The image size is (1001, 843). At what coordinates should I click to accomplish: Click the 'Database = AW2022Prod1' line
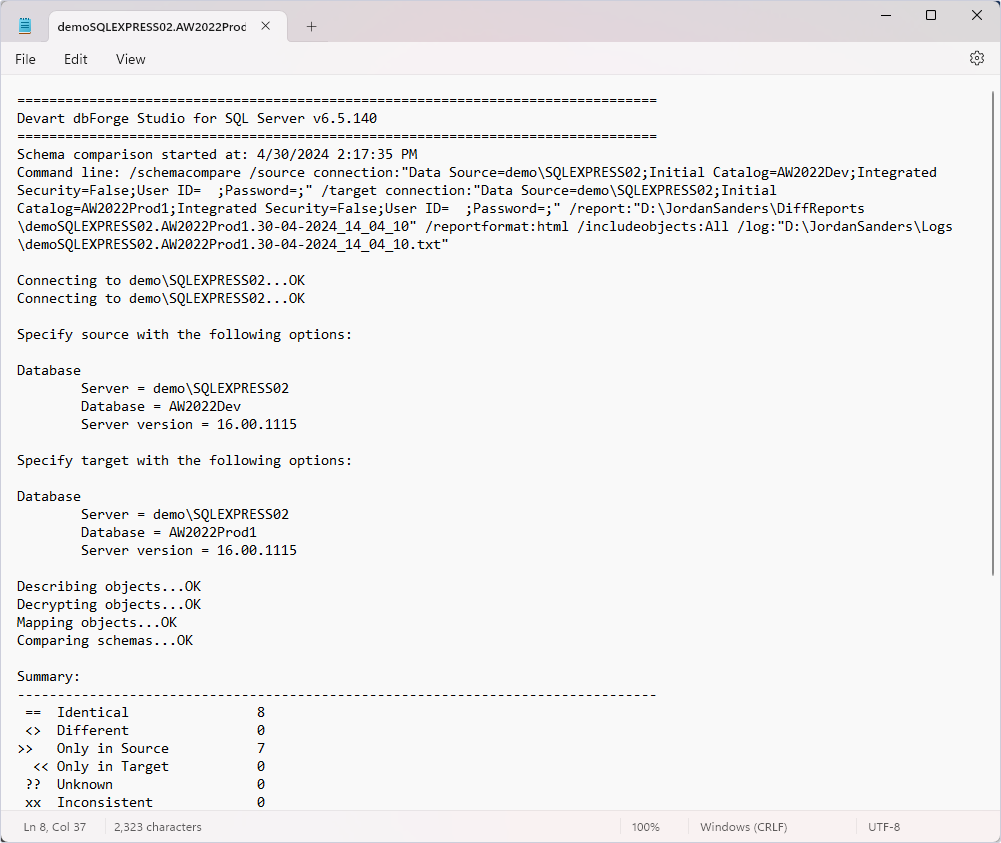click(169, 532)
